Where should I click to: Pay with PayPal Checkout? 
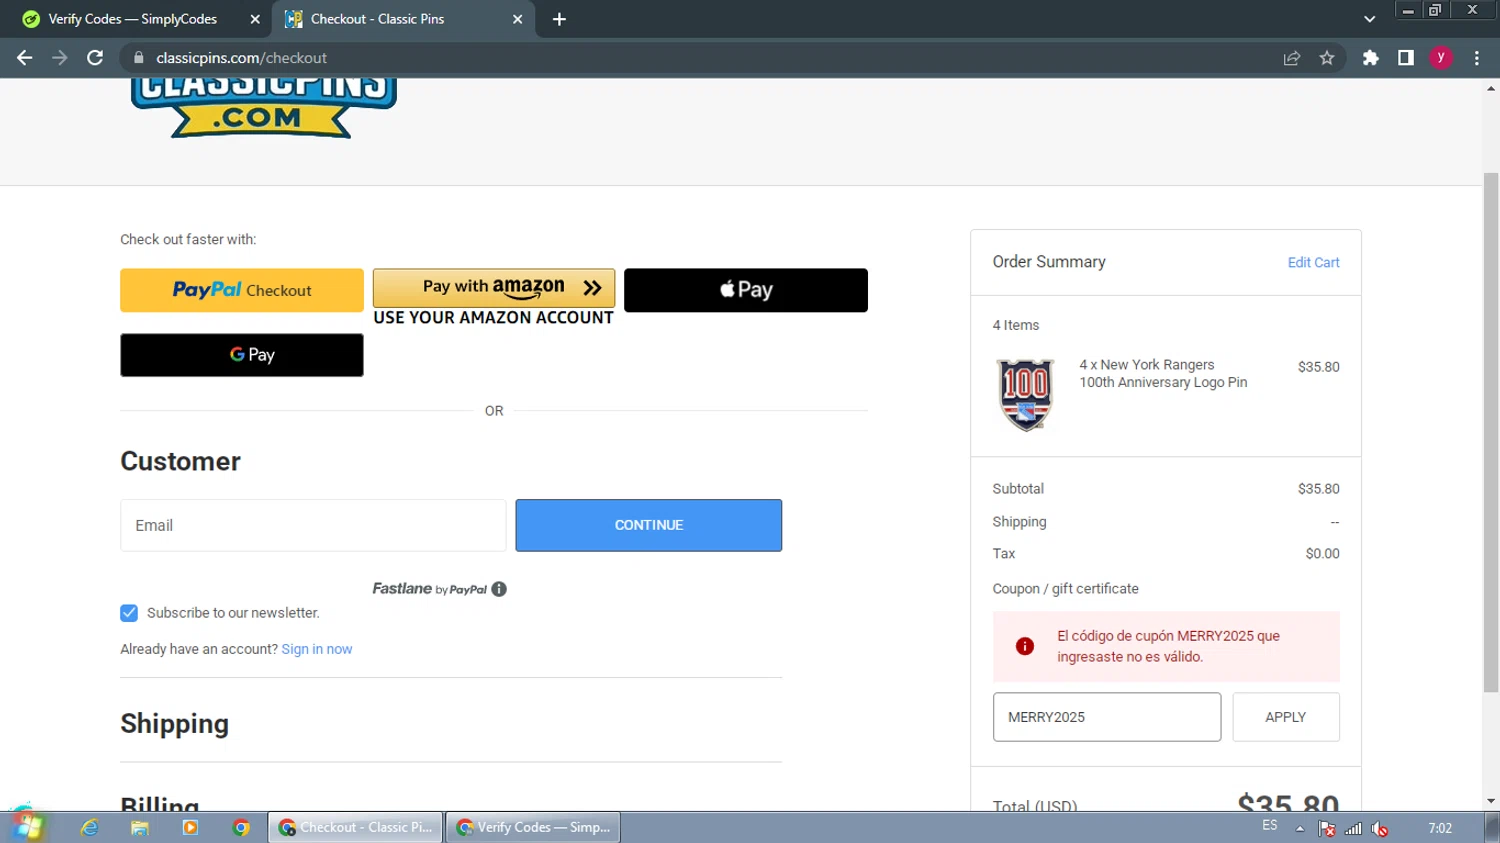click(242, 290)
